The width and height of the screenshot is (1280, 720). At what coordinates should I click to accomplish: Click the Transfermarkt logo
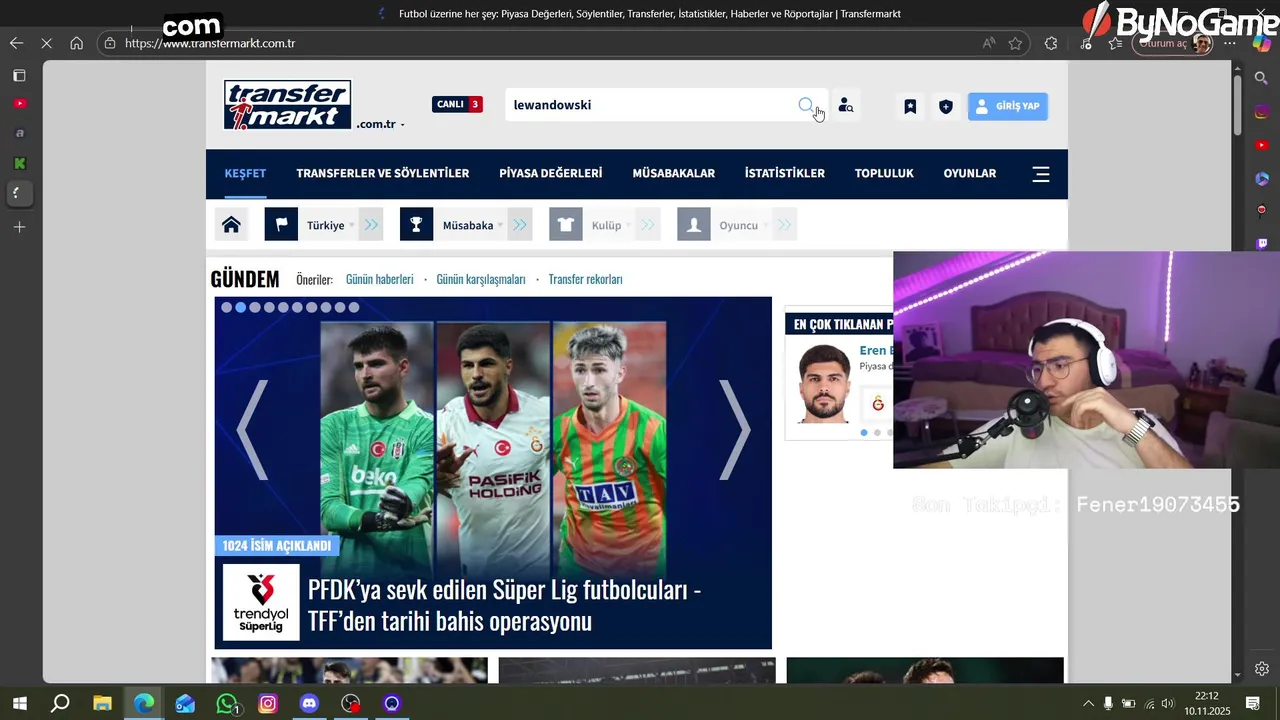point(288,105)
